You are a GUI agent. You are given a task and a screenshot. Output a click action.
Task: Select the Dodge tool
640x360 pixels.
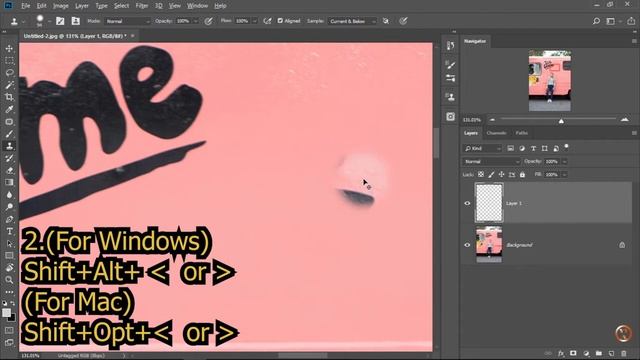point(9,207)
